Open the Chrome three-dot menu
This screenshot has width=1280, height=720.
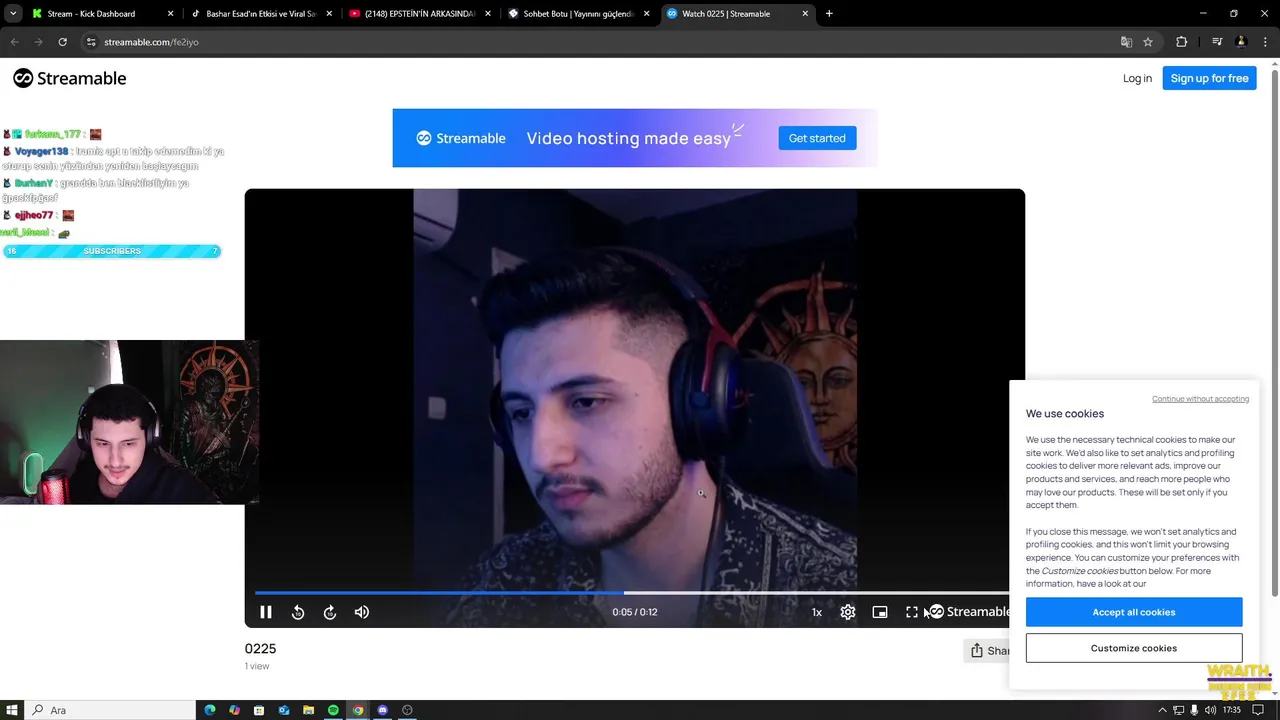[1265, 42]
